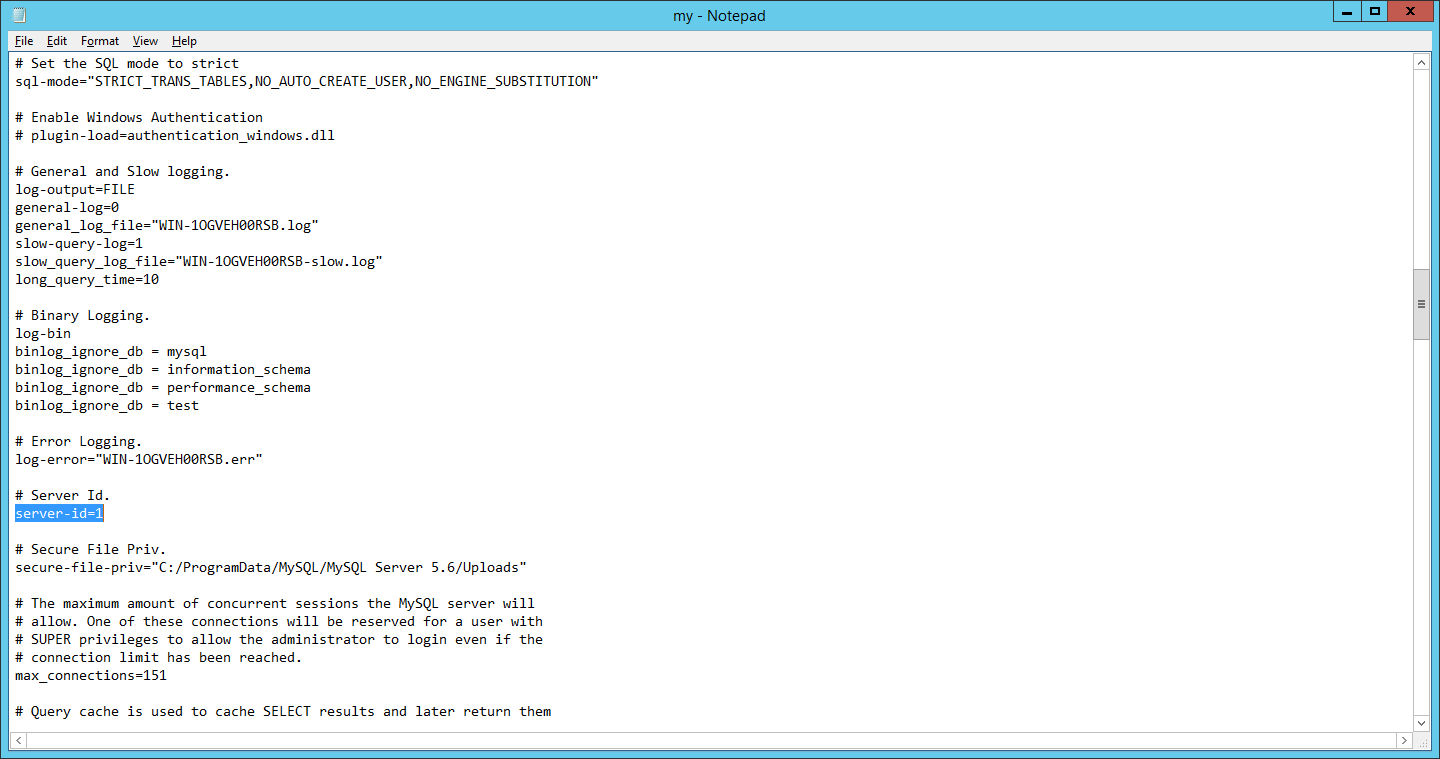Click the '# Enable Windows Authentication' comment

pos(139,117)
